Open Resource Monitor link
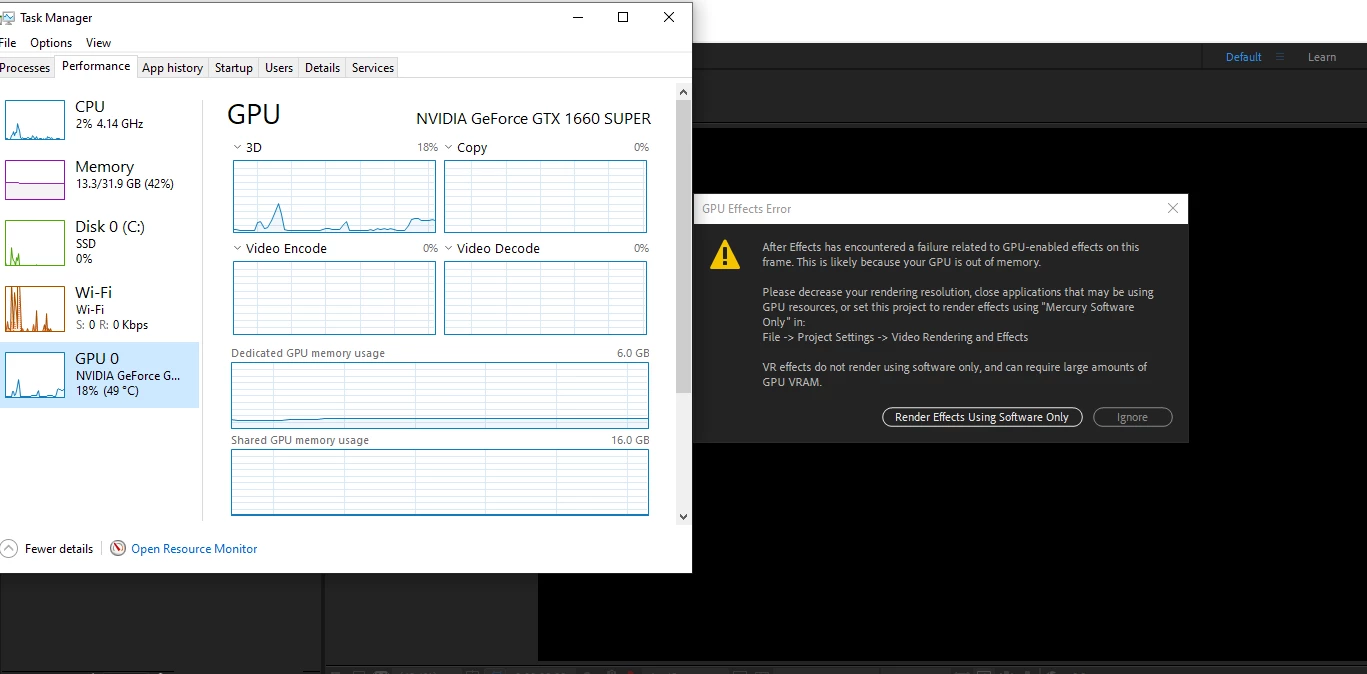Image resolution: width=1367 pixels, height=674 pixels. 194,549
